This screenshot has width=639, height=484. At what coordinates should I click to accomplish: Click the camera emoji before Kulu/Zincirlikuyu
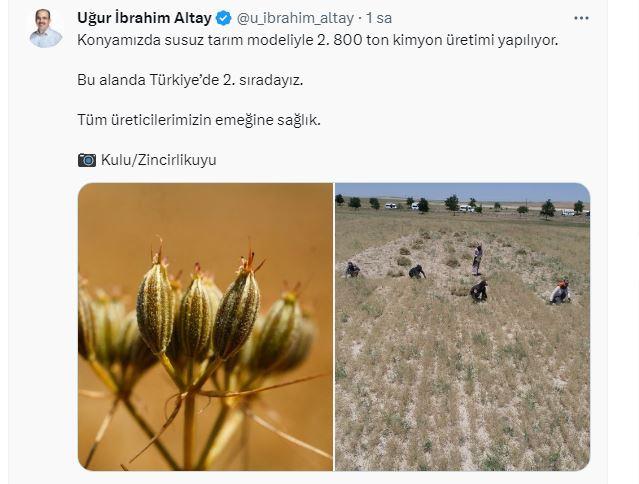click(x=87, y=160)
